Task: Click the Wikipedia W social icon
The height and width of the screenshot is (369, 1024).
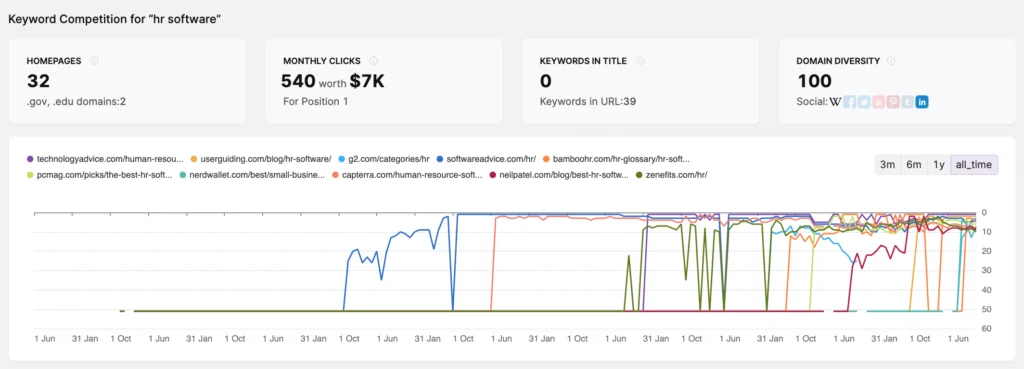Action: [835, 102]
